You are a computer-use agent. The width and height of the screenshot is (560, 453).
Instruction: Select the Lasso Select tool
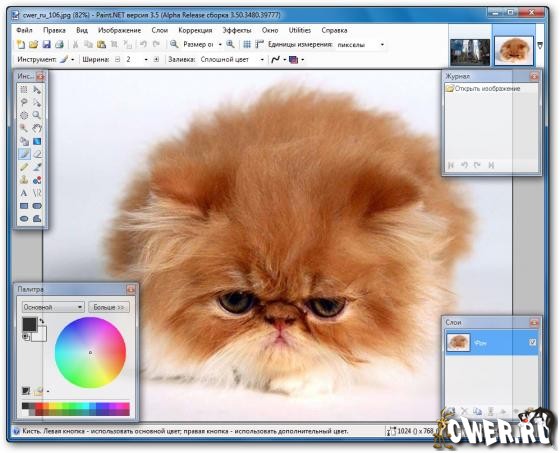click(x=24, y=102)
